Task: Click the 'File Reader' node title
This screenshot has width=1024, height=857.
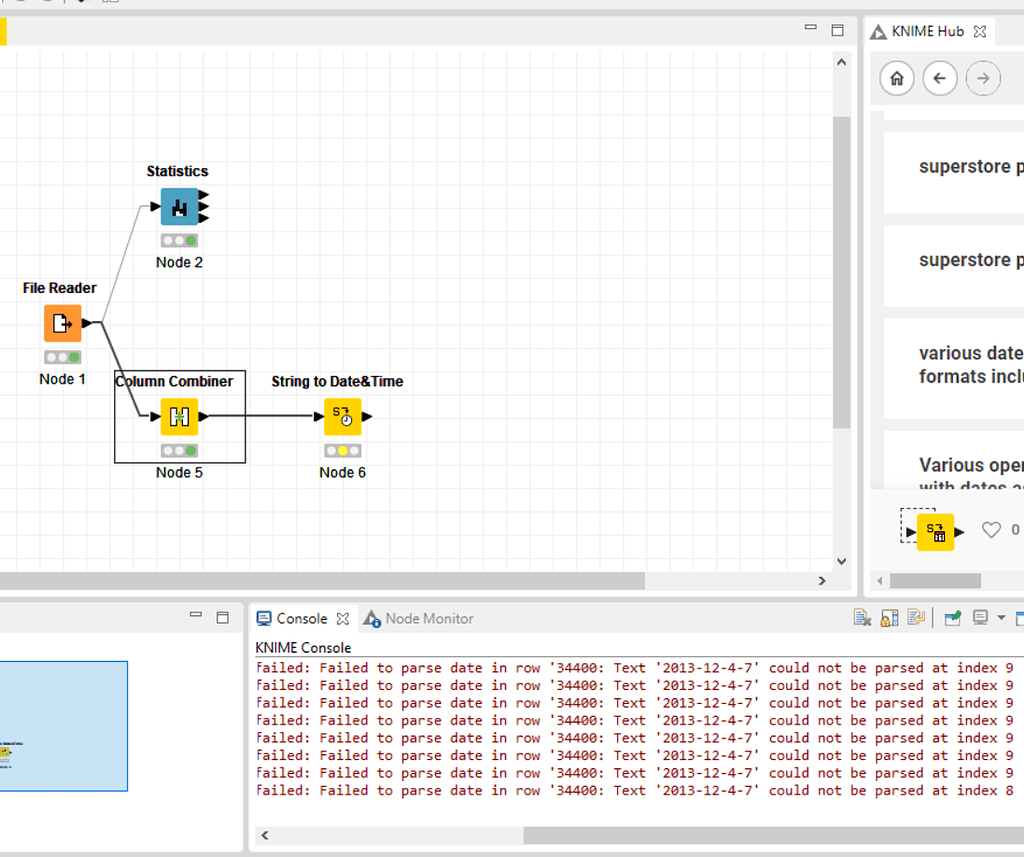Action: tap(59, 288)
